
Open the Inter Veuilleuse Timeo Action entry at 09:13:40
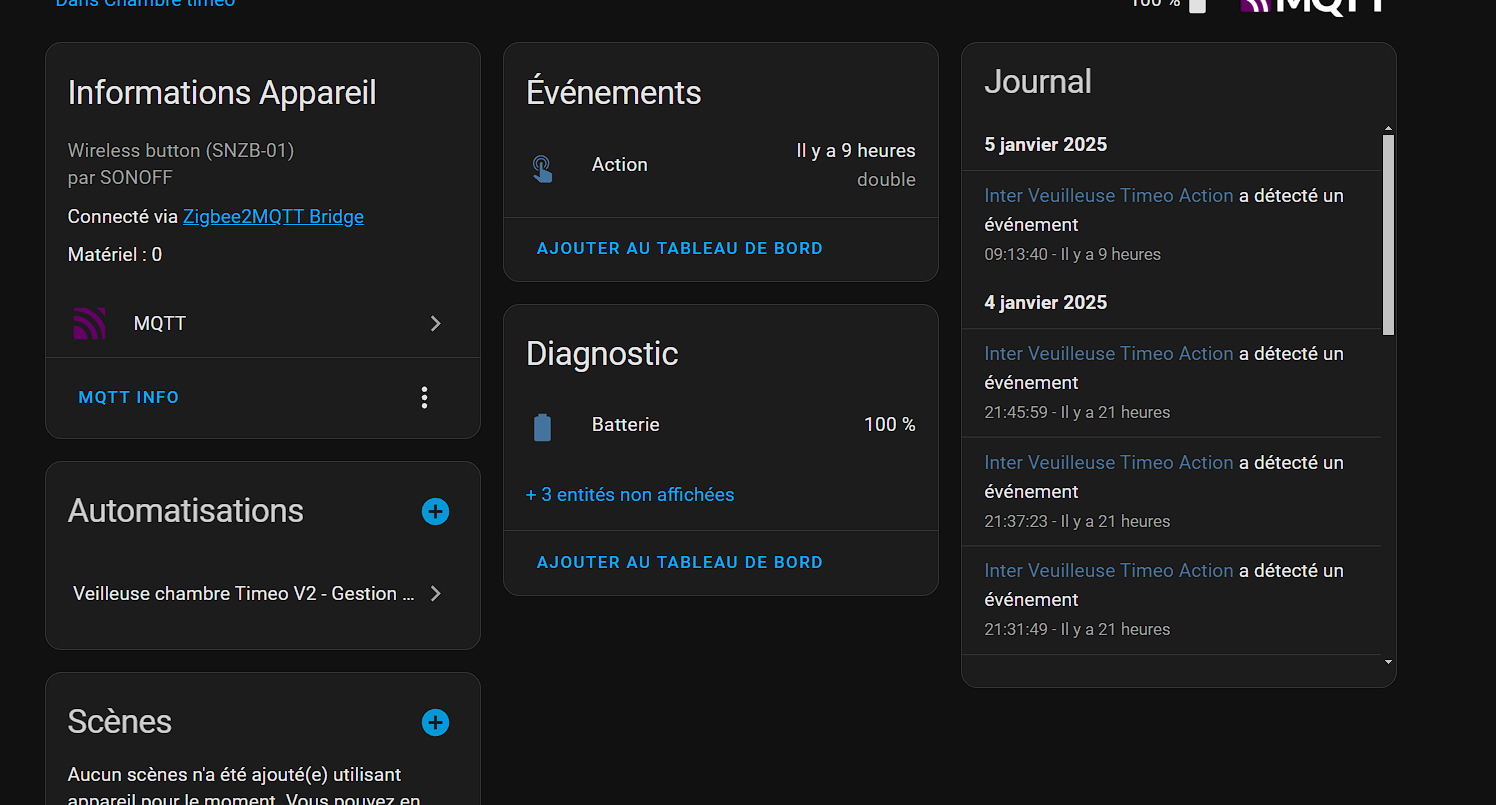tap(1108, 196)
